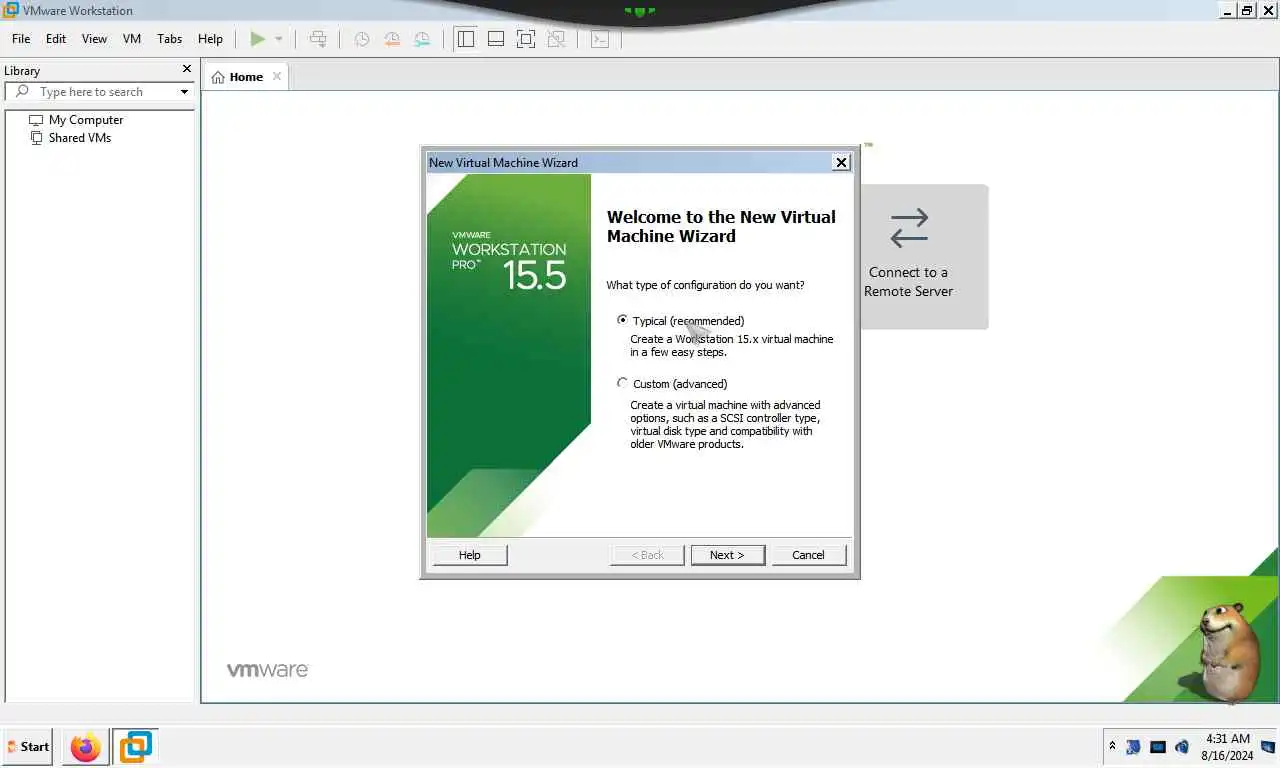Open the Windows Start button
The width and height of the screenshot is (1280, 768).
(27, 746)
